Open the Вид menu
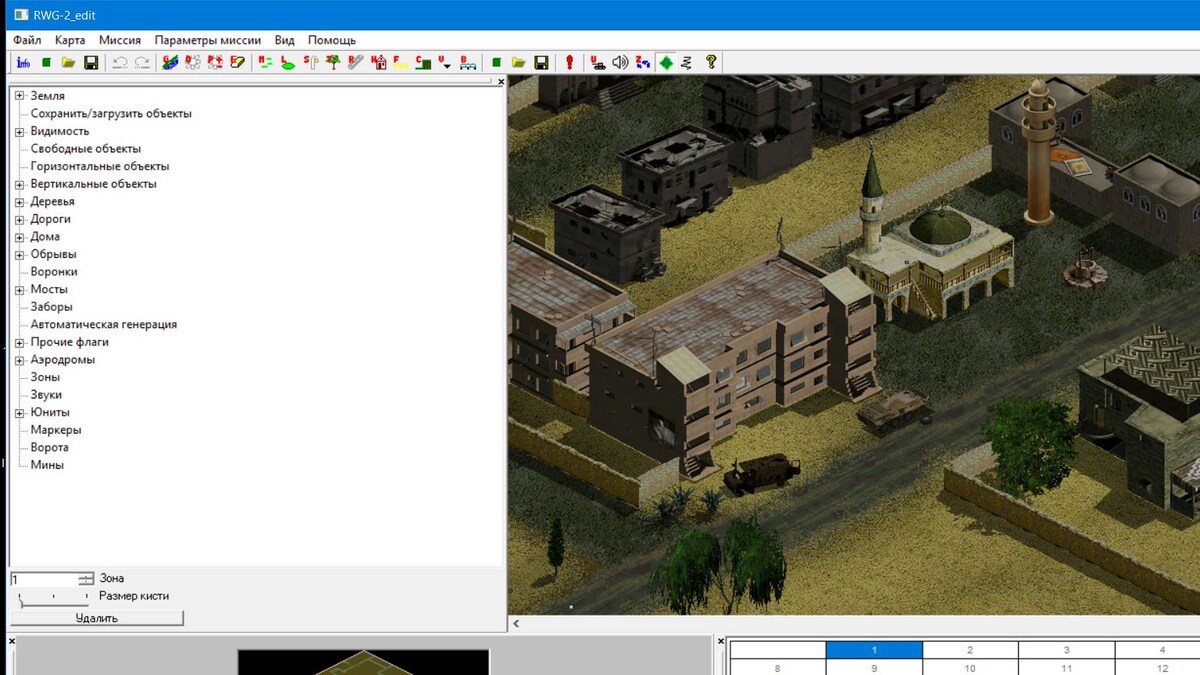Image resolution: width=1200 pixels, height=675 pixels. [285, 40]
